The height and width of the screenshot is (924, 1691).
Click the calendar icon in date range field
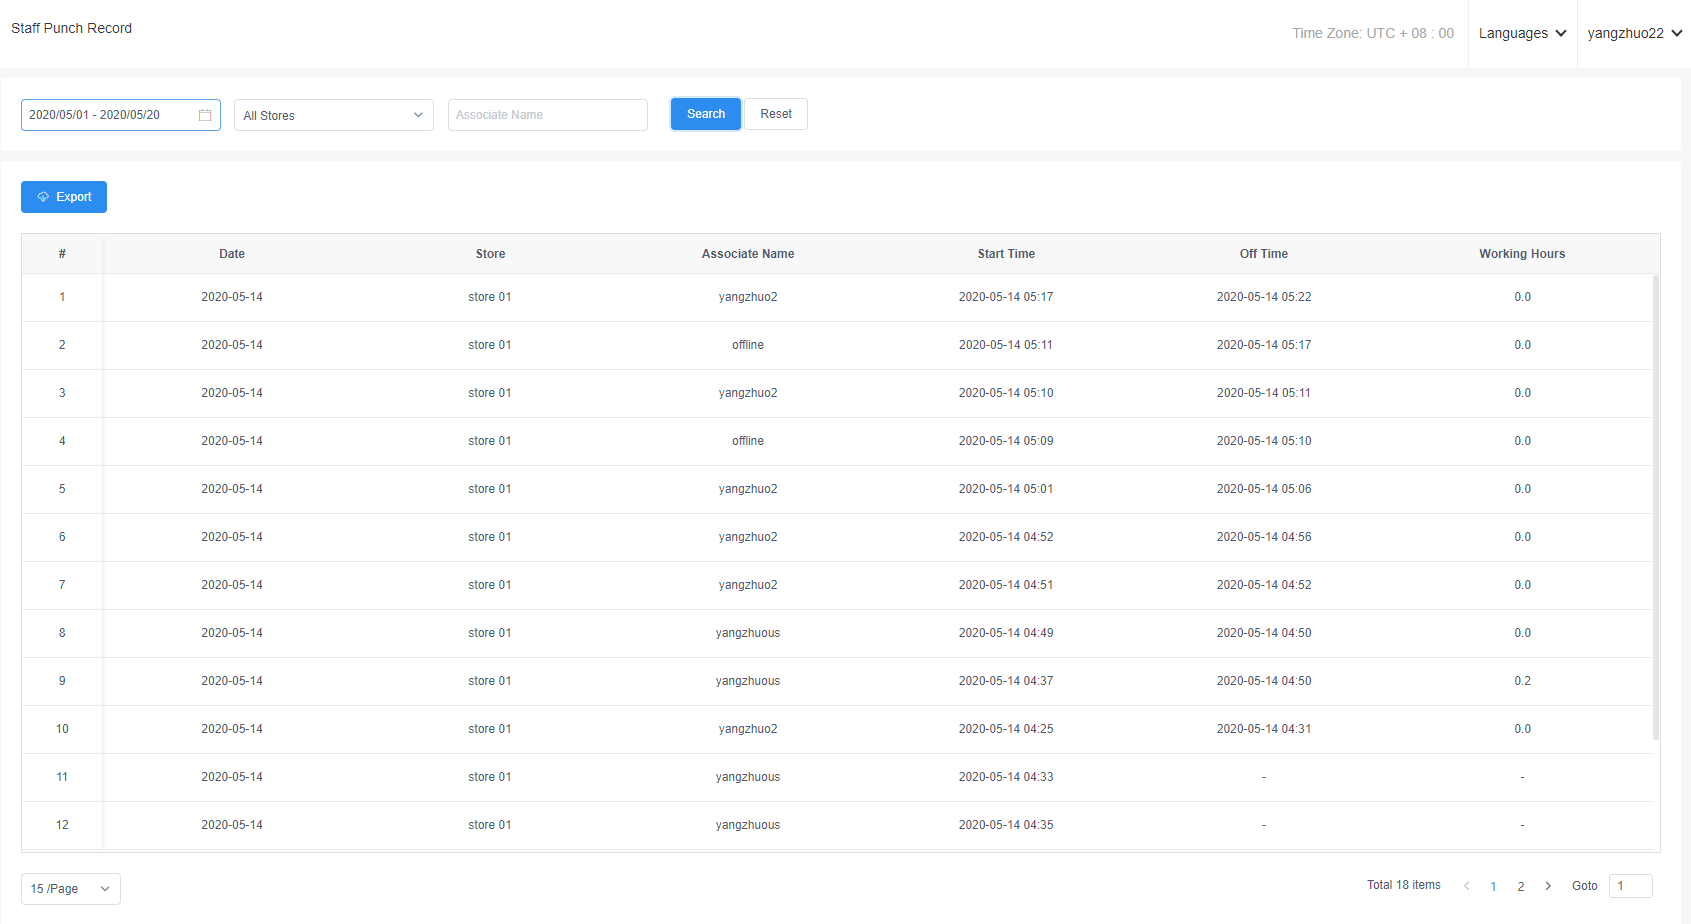tap(205, 115)
